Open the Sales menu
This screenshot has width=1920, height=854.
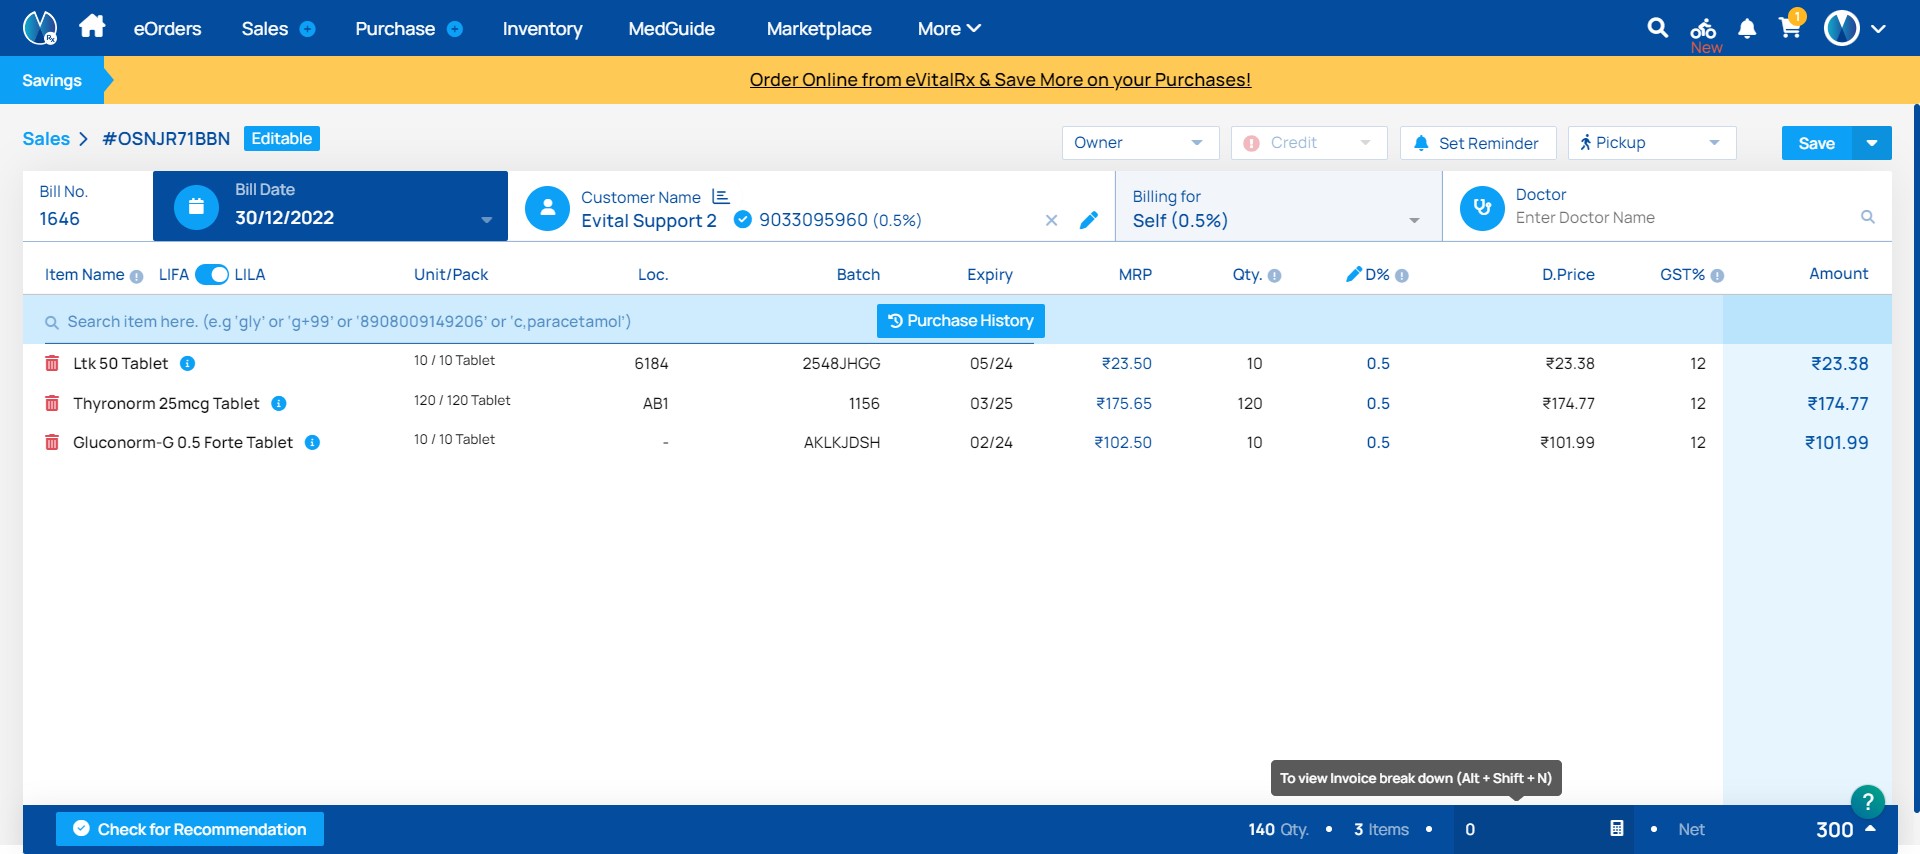264,29
